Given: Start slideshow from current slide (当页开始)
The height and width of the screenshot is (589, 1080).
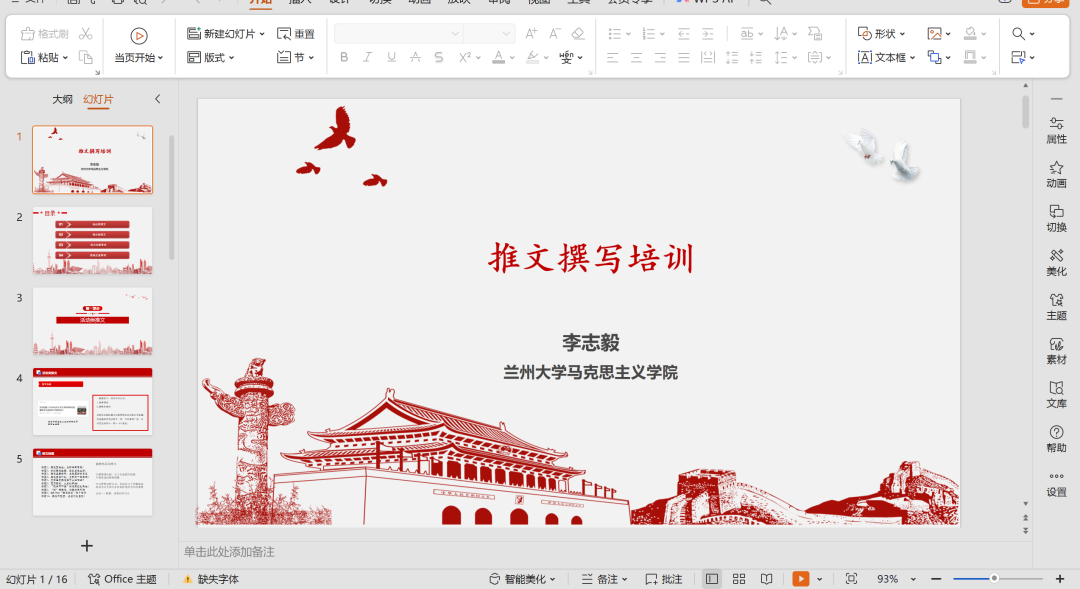Looking at the screenshot, I should coord(138,45).
